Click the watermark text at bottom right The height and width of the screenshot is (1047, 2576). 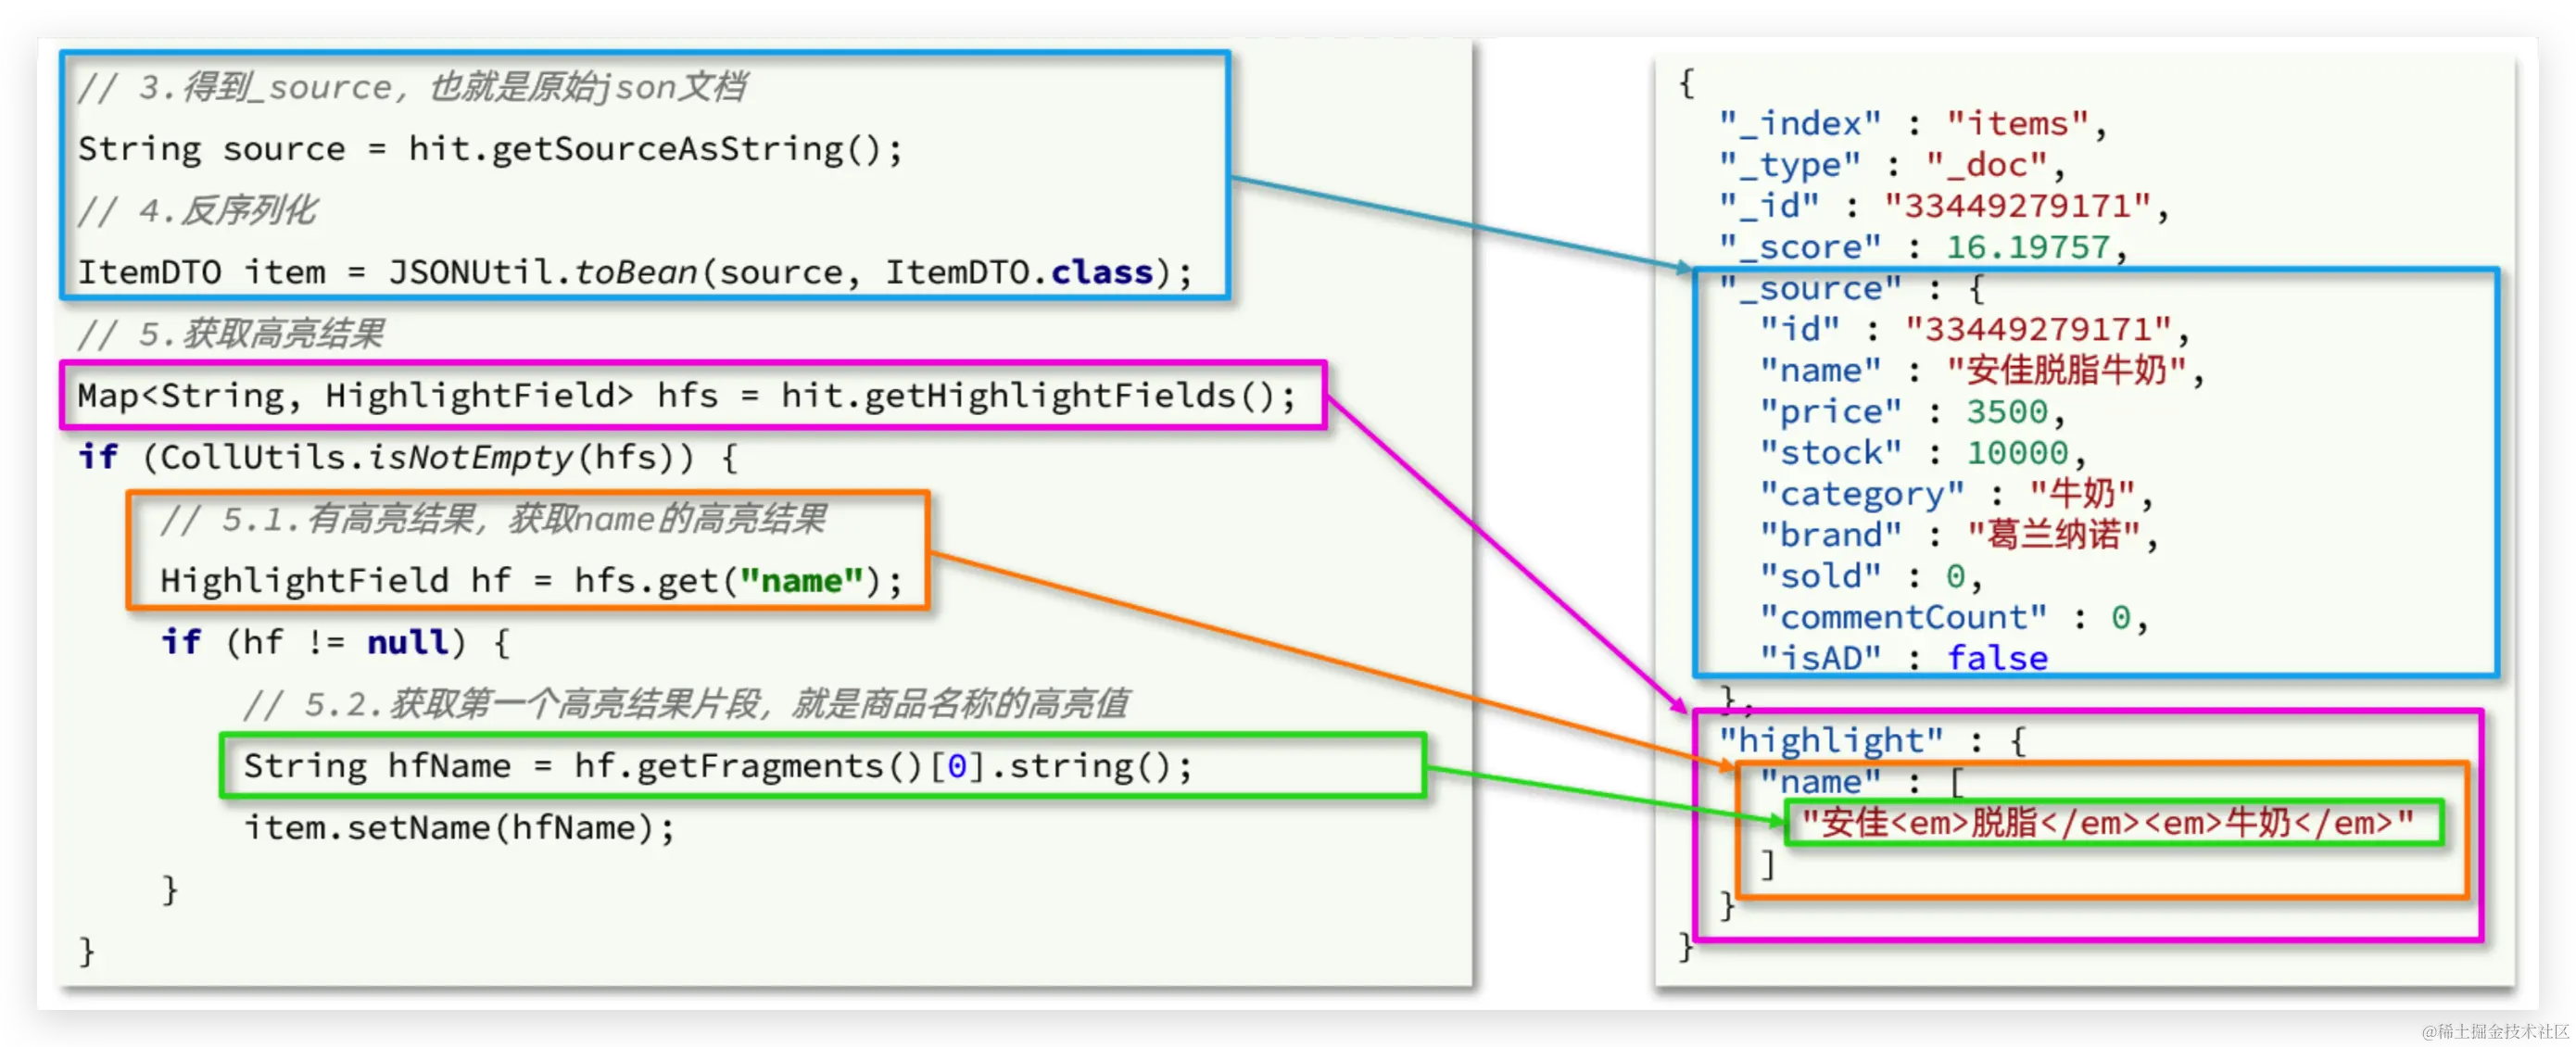tap(2494, 1031)
